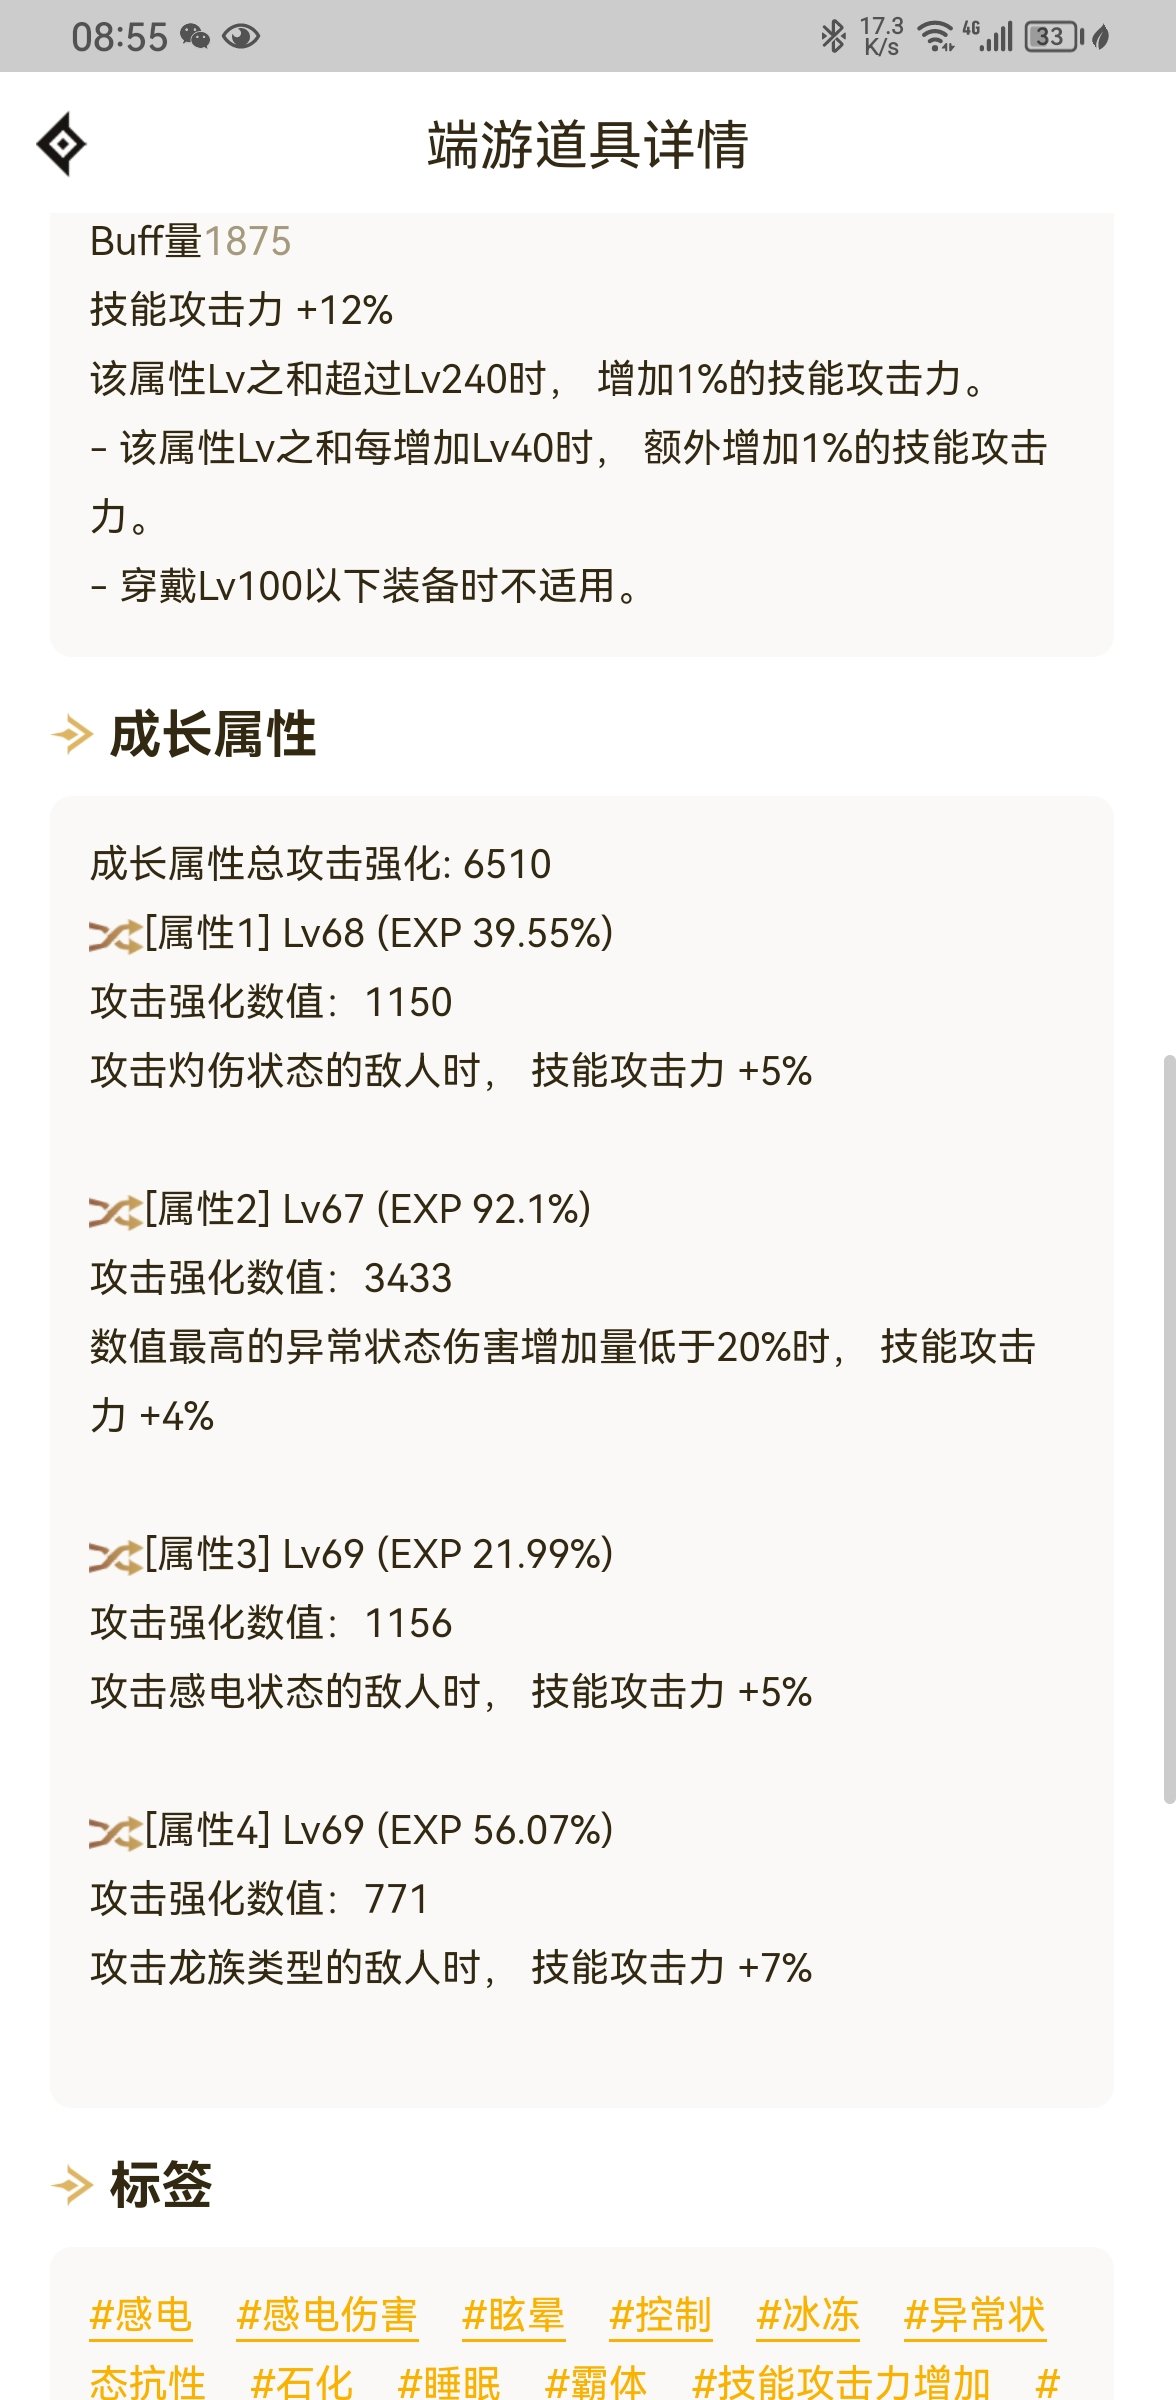
Task: Tap the arrow icon beside 标签 heading
Action: coord(72,2185)
